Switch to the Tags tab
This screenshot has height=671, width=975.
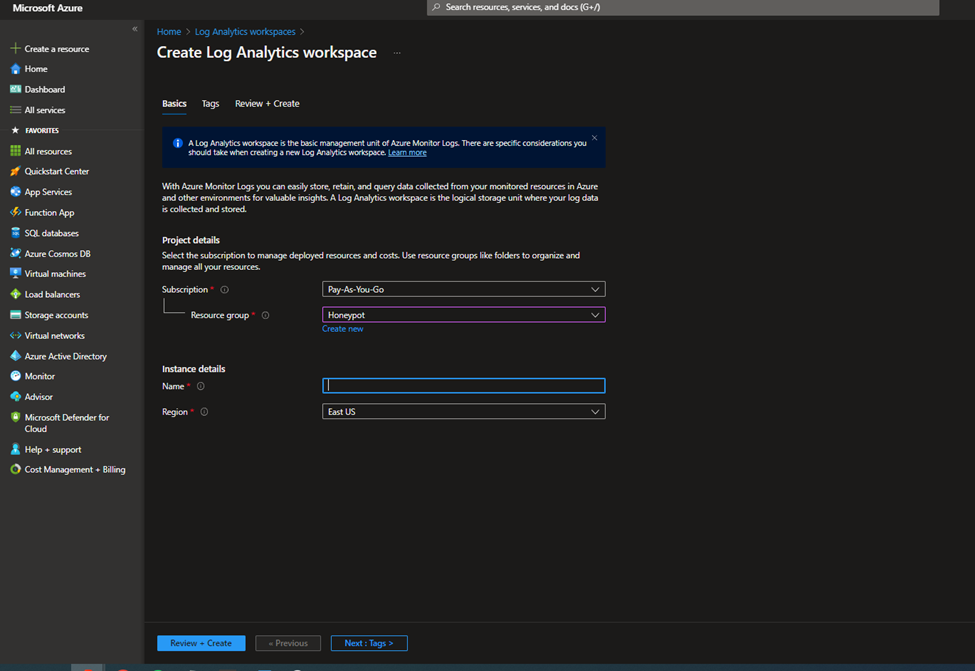210,103
